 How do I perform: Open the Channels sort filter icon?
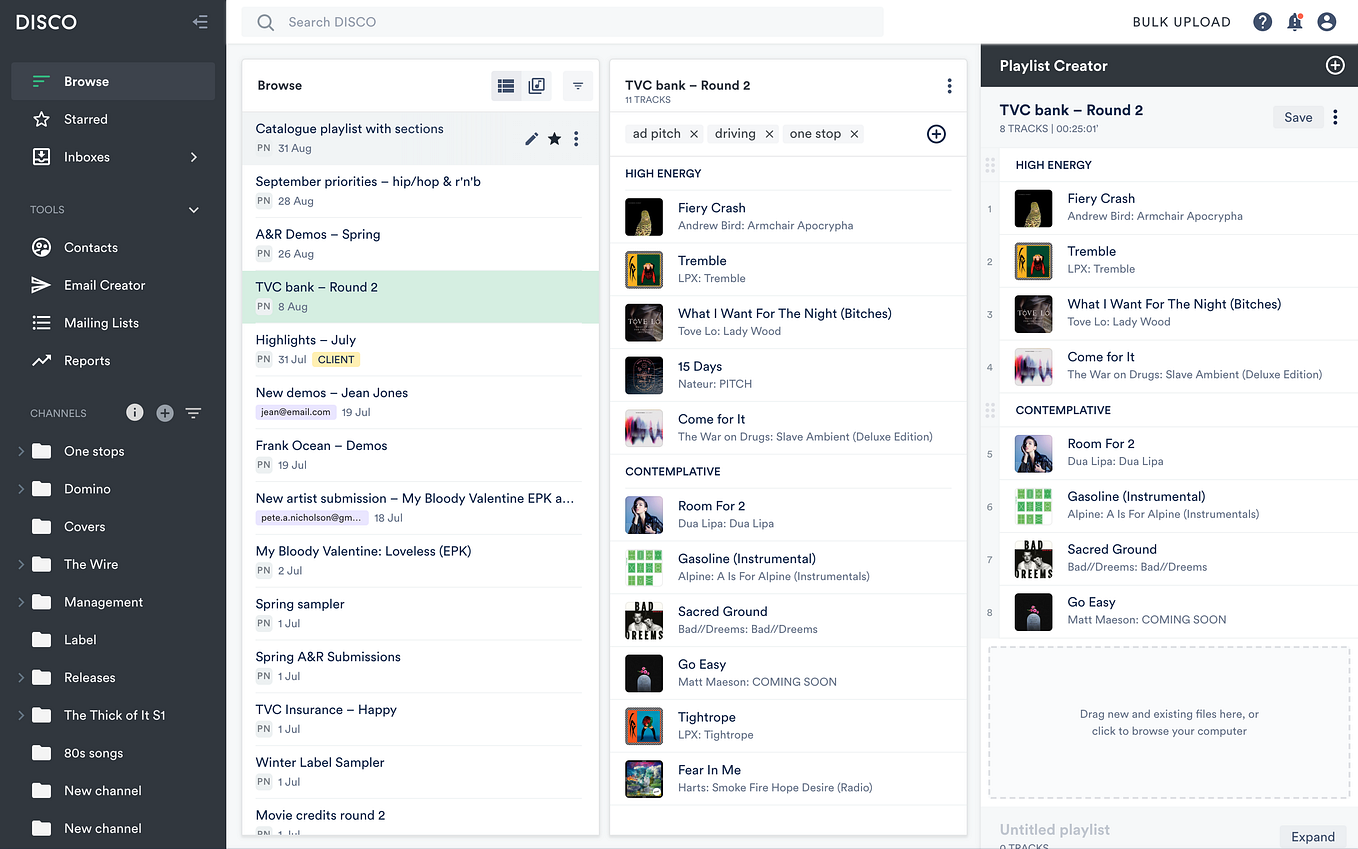(x=194, y=413)
